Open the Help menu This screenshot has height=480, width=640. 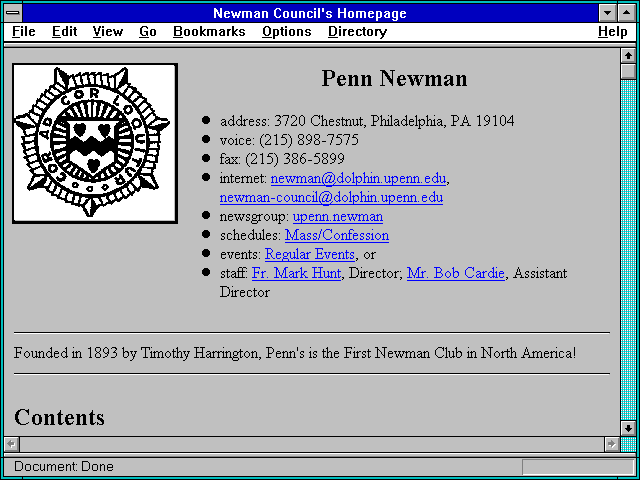(612, 32)
